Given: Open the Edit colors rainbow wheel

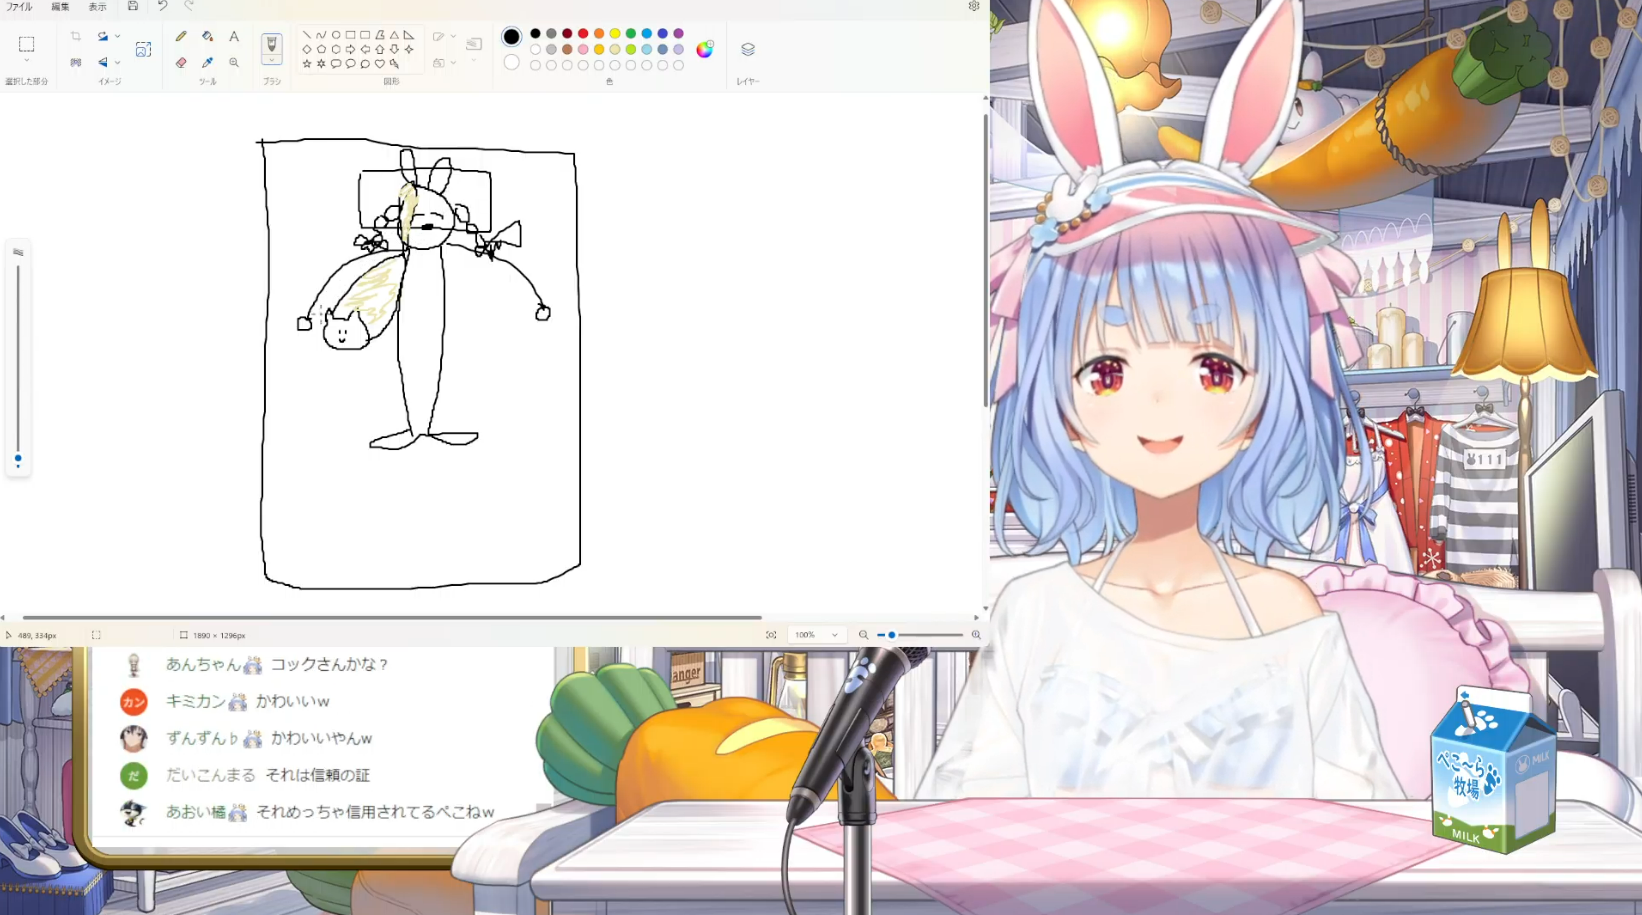Looking at the screenshot, I should pyautogui.click(x=705, y=49).
